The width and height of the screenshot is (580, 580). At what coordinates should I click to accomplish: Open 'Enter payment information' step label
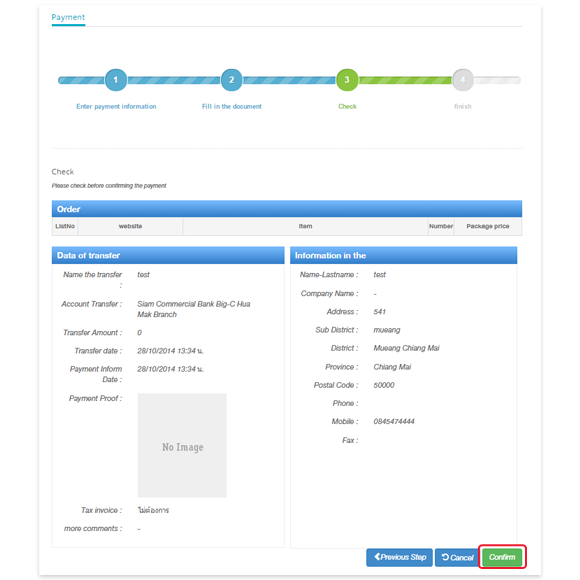tap(116, 107)
